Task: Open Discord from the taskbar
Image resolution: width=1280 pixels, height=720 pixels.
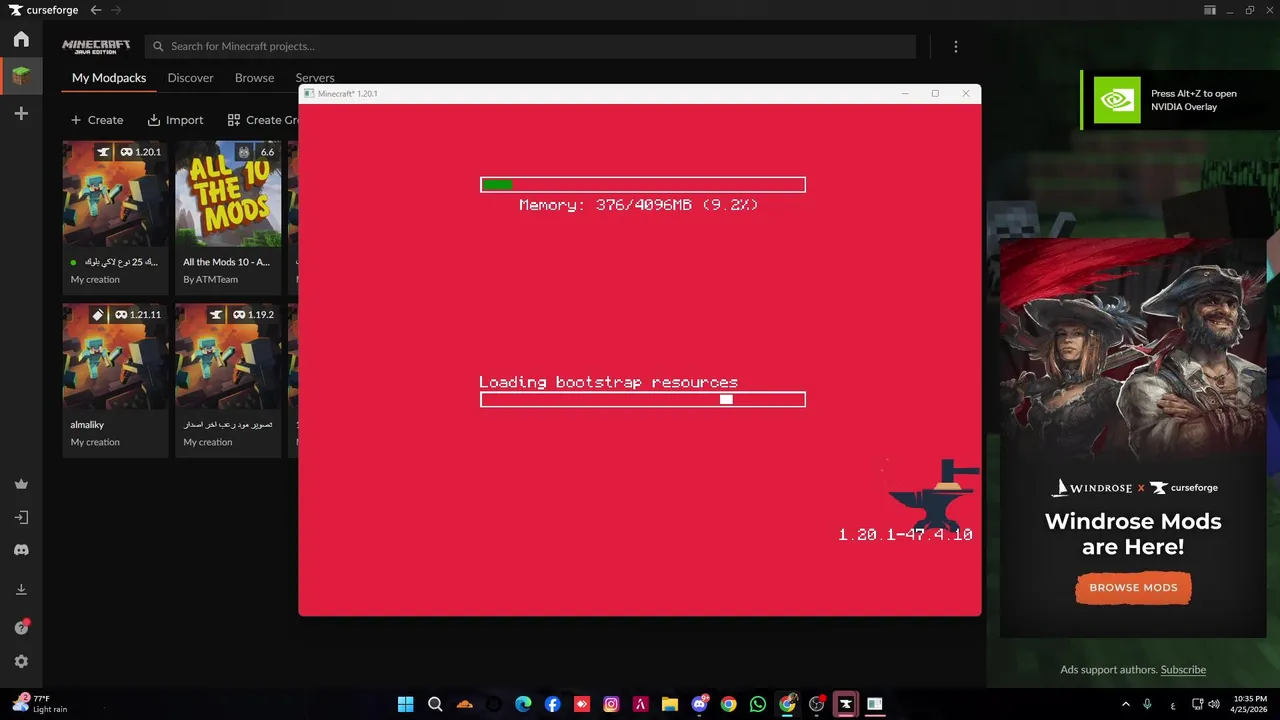Action: click(x=700, y=704)
